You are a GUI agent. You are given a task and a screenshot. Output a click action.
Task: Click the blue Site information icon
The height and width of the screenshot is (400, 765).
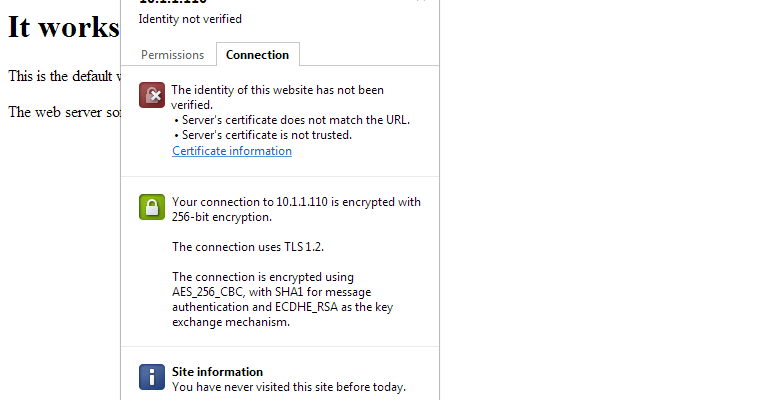152,377
